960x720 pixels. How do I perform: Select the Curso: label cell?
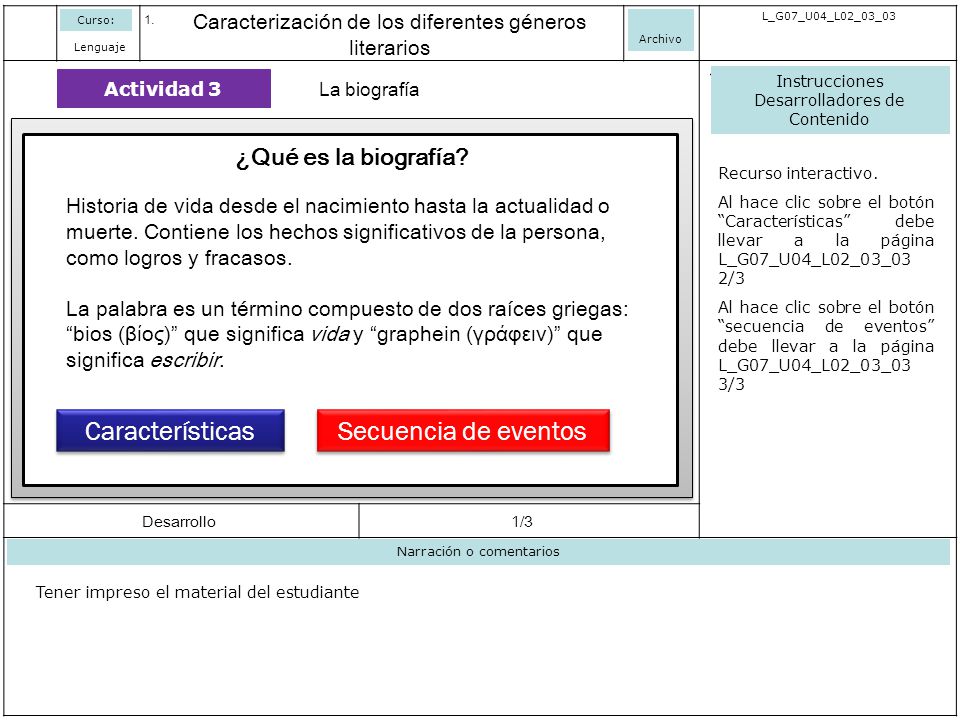pos(96,20)
